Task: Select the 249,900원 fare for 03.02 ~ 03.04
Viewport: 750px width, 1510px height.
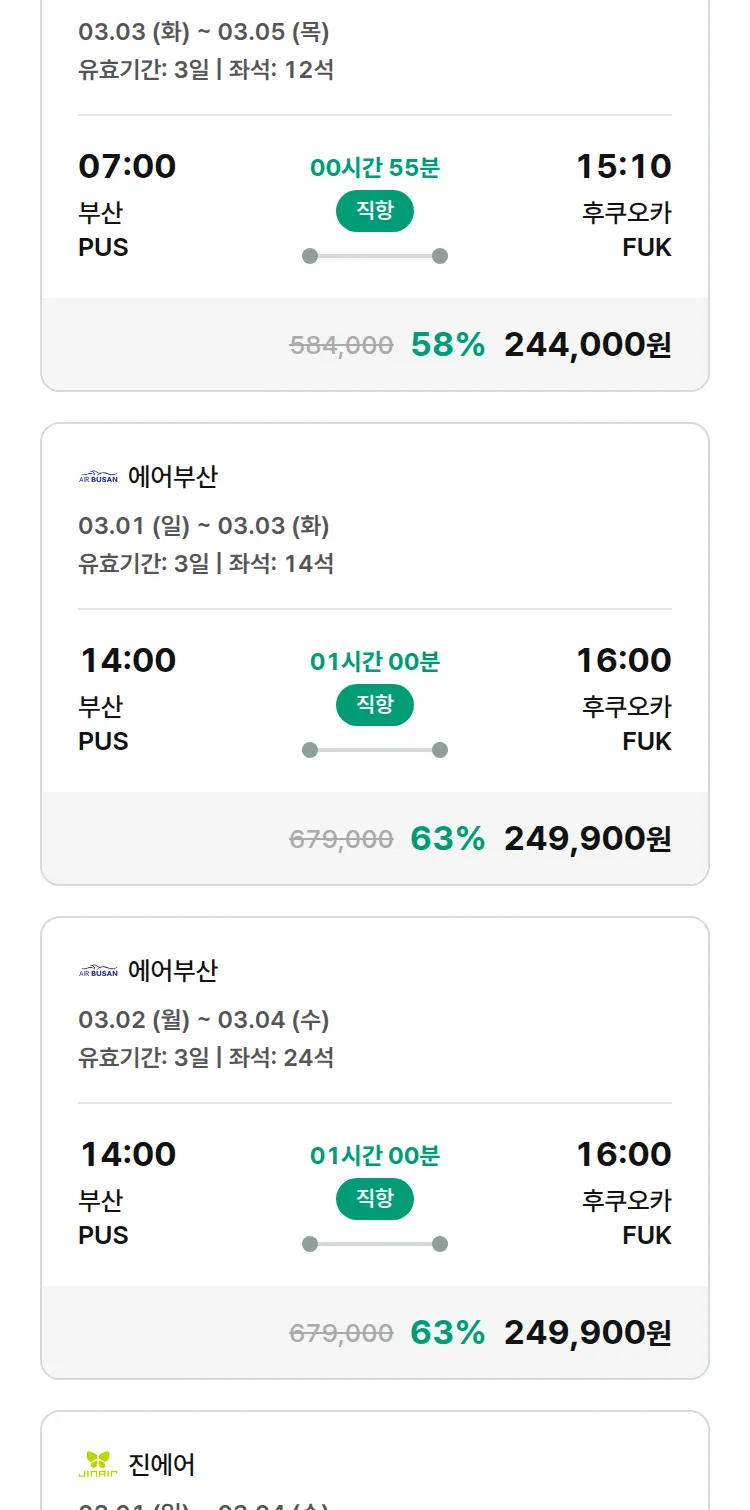Action: [x=587, y=1333]
